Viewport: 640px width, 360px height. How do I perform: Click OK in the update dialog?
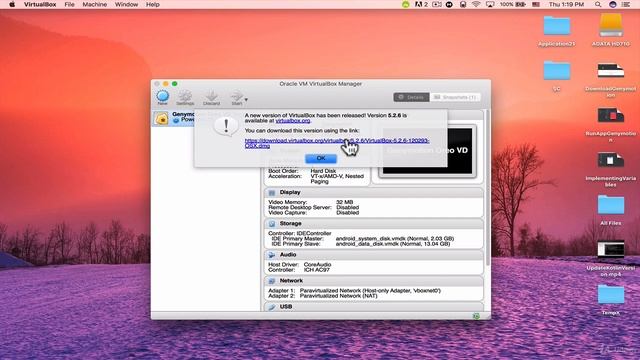(321, 158)
